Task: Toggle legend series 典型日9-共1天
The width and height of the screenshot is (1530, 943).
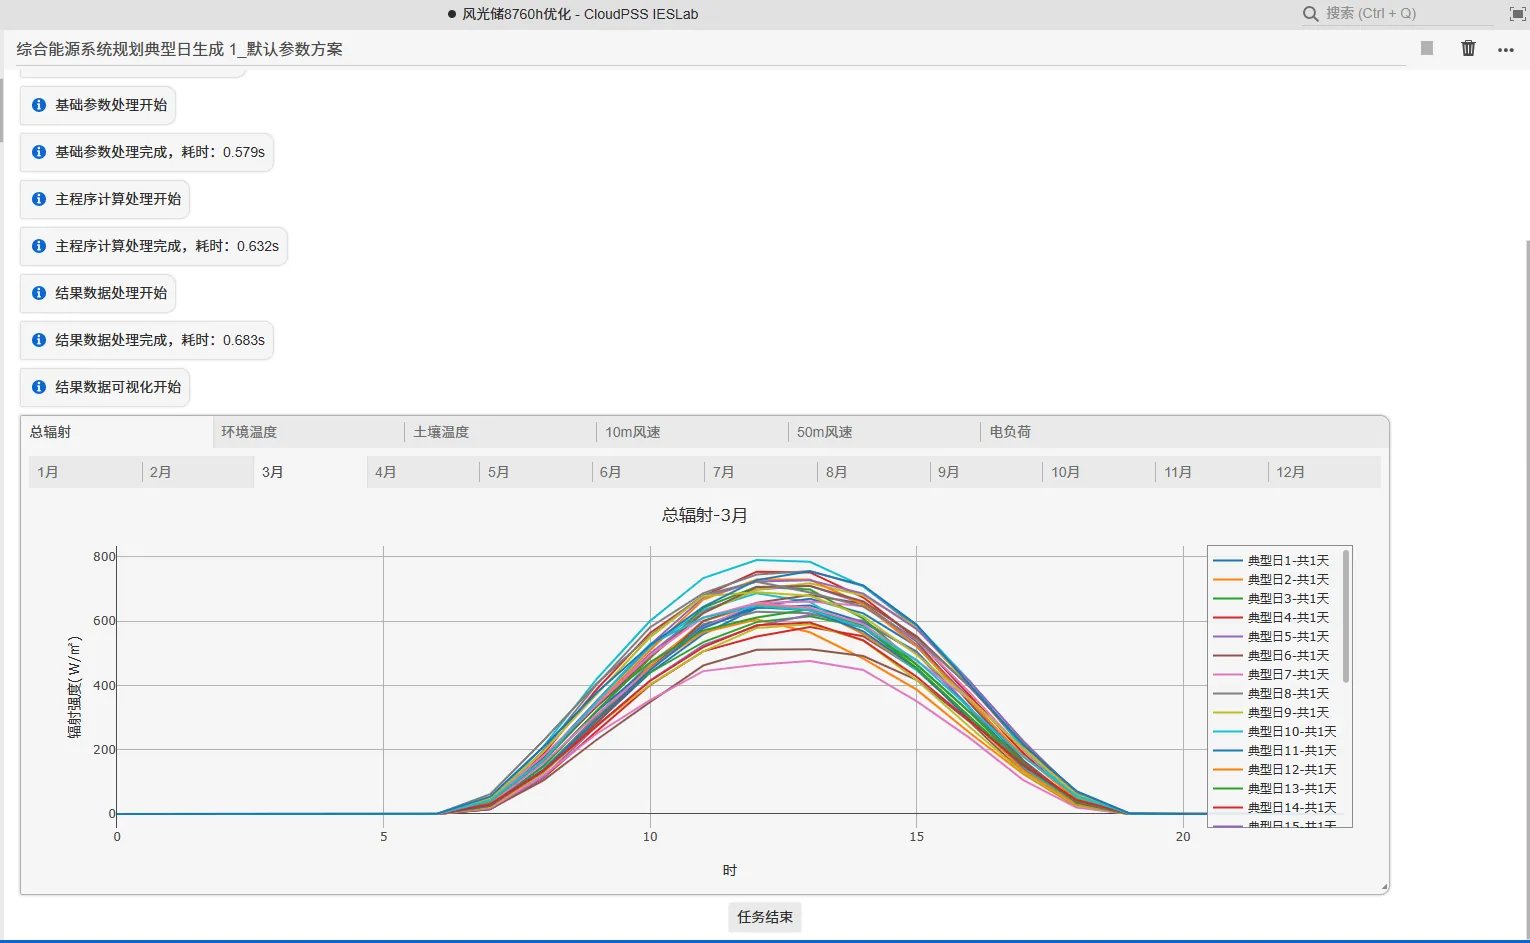Action: click(x=1271, y=713)
